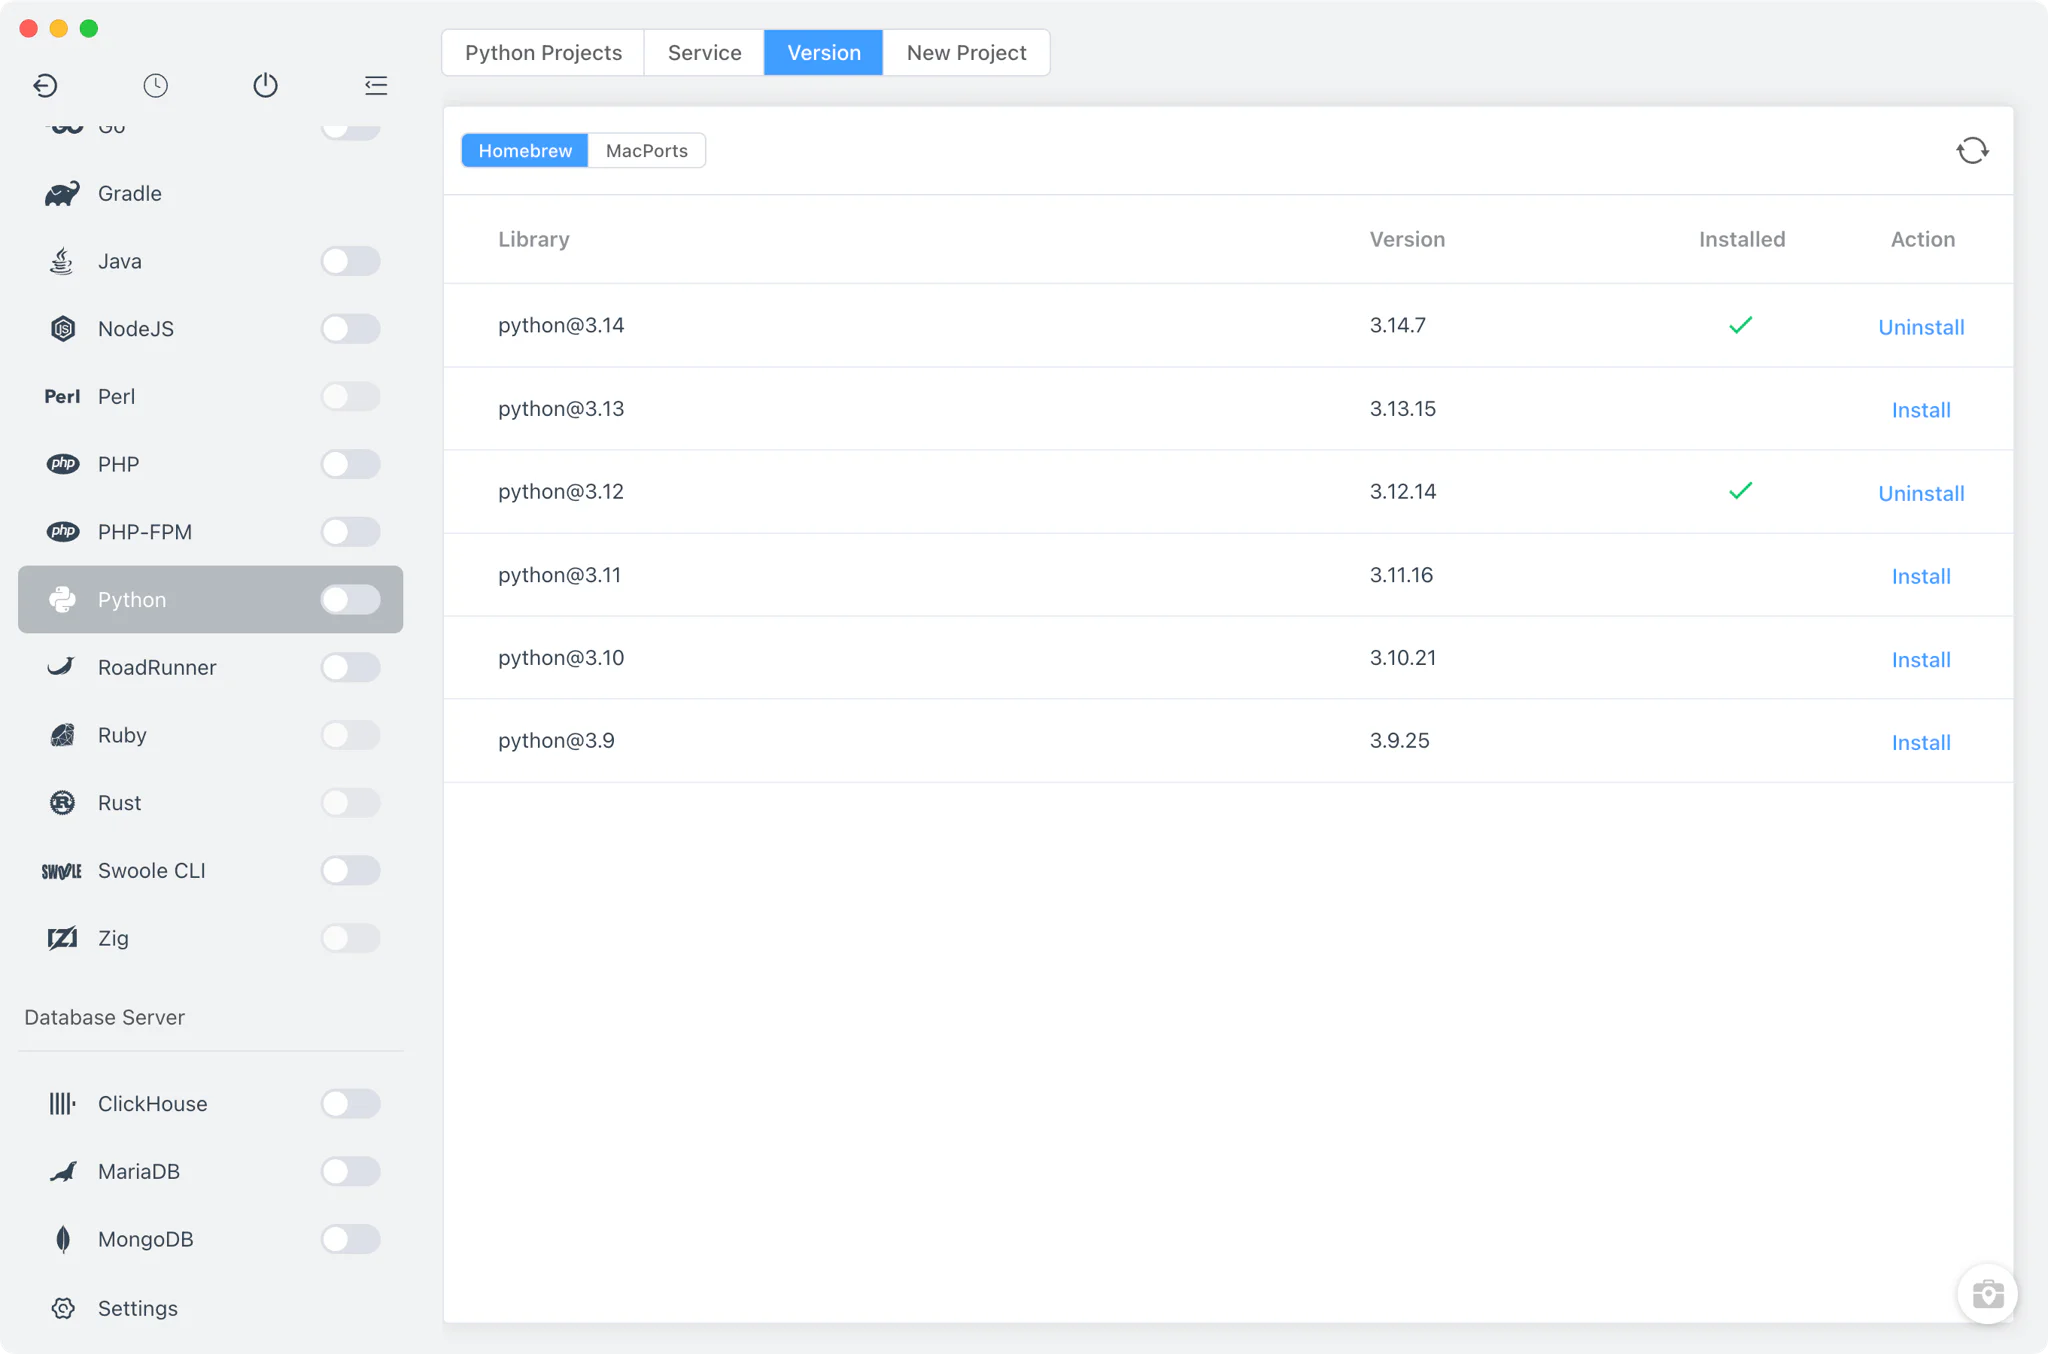Screen dimensions: 2048x1354
Task: Click the python@3.13 library name
Action: pyautogui.click(x=561, y=408)
